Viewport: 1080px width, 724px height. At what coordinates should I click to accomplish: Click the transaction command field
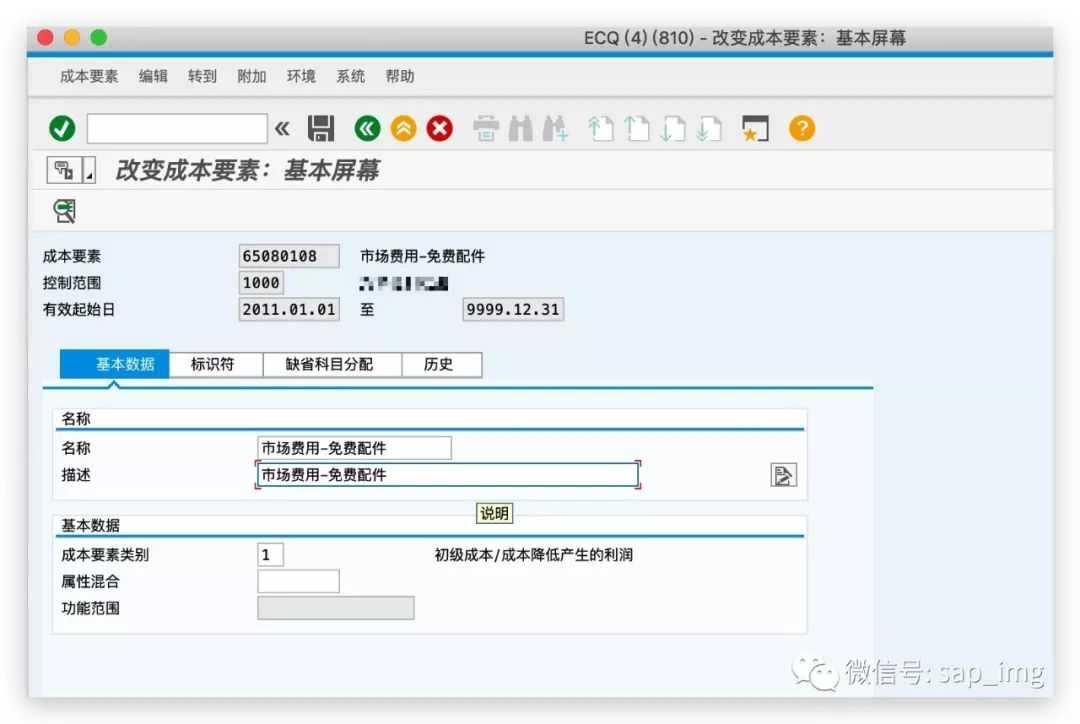point(177,129)
